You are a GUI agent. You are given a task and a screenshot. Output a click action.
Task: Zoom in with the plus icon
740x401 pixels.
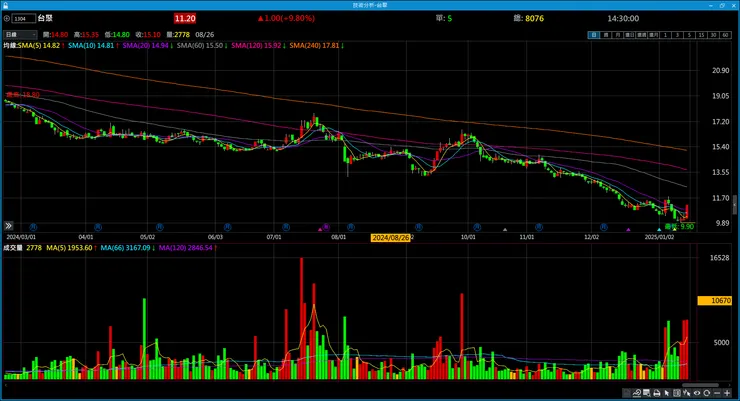[727, 393]
